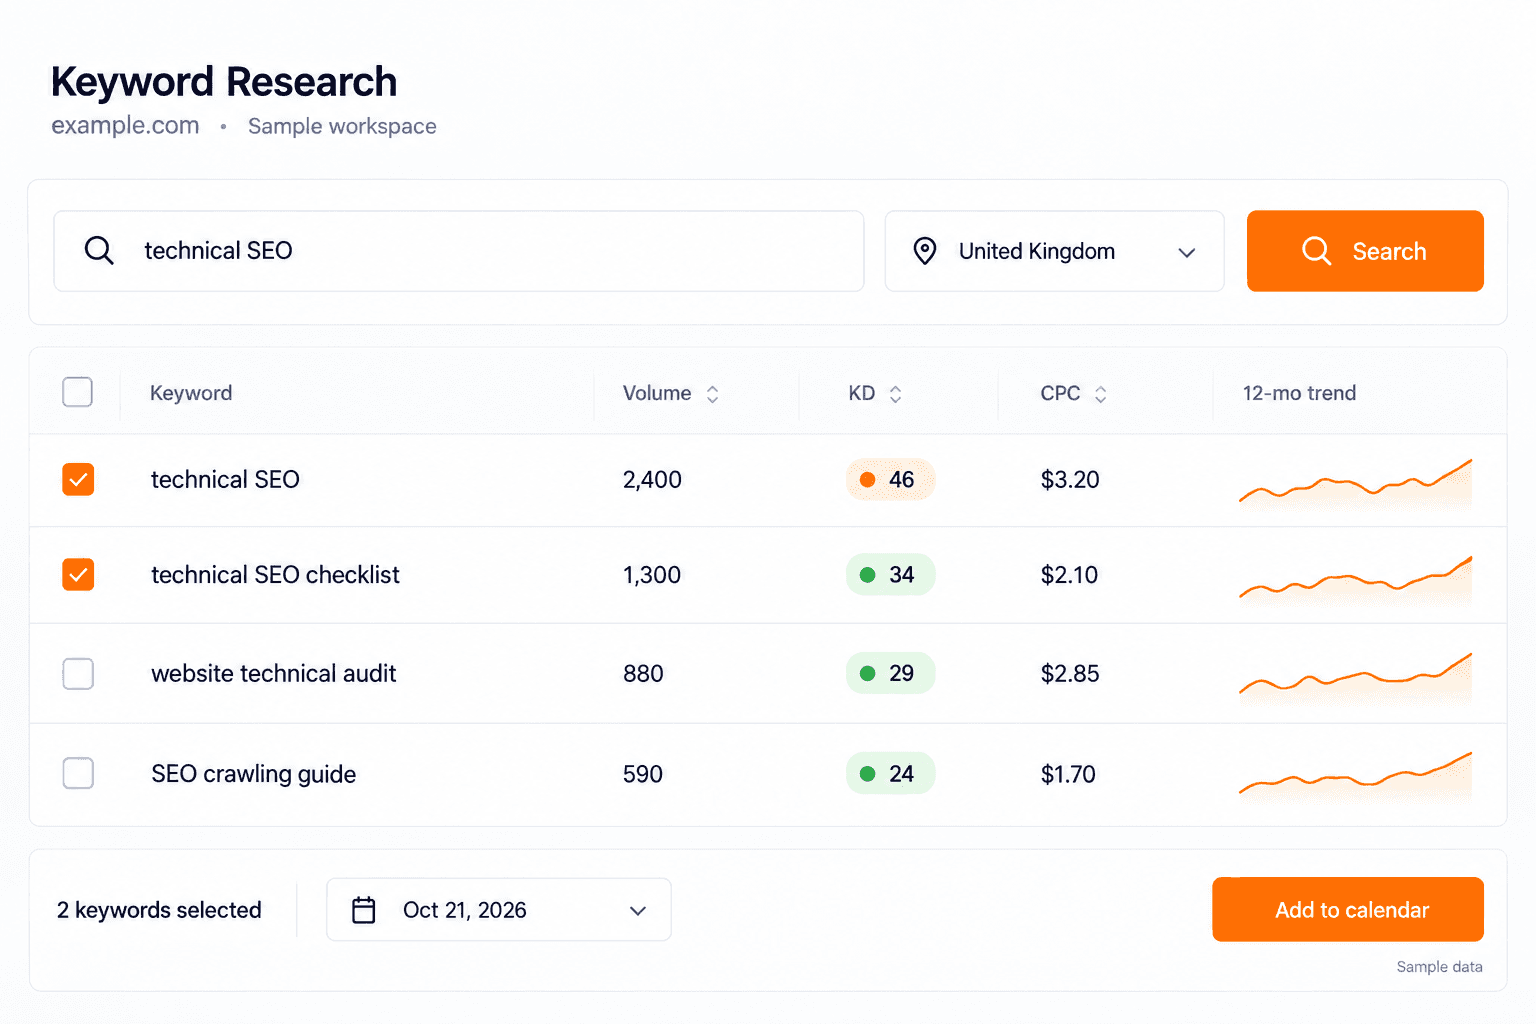Click the 'Sample data' footnote

click(x=1439, y=967)
